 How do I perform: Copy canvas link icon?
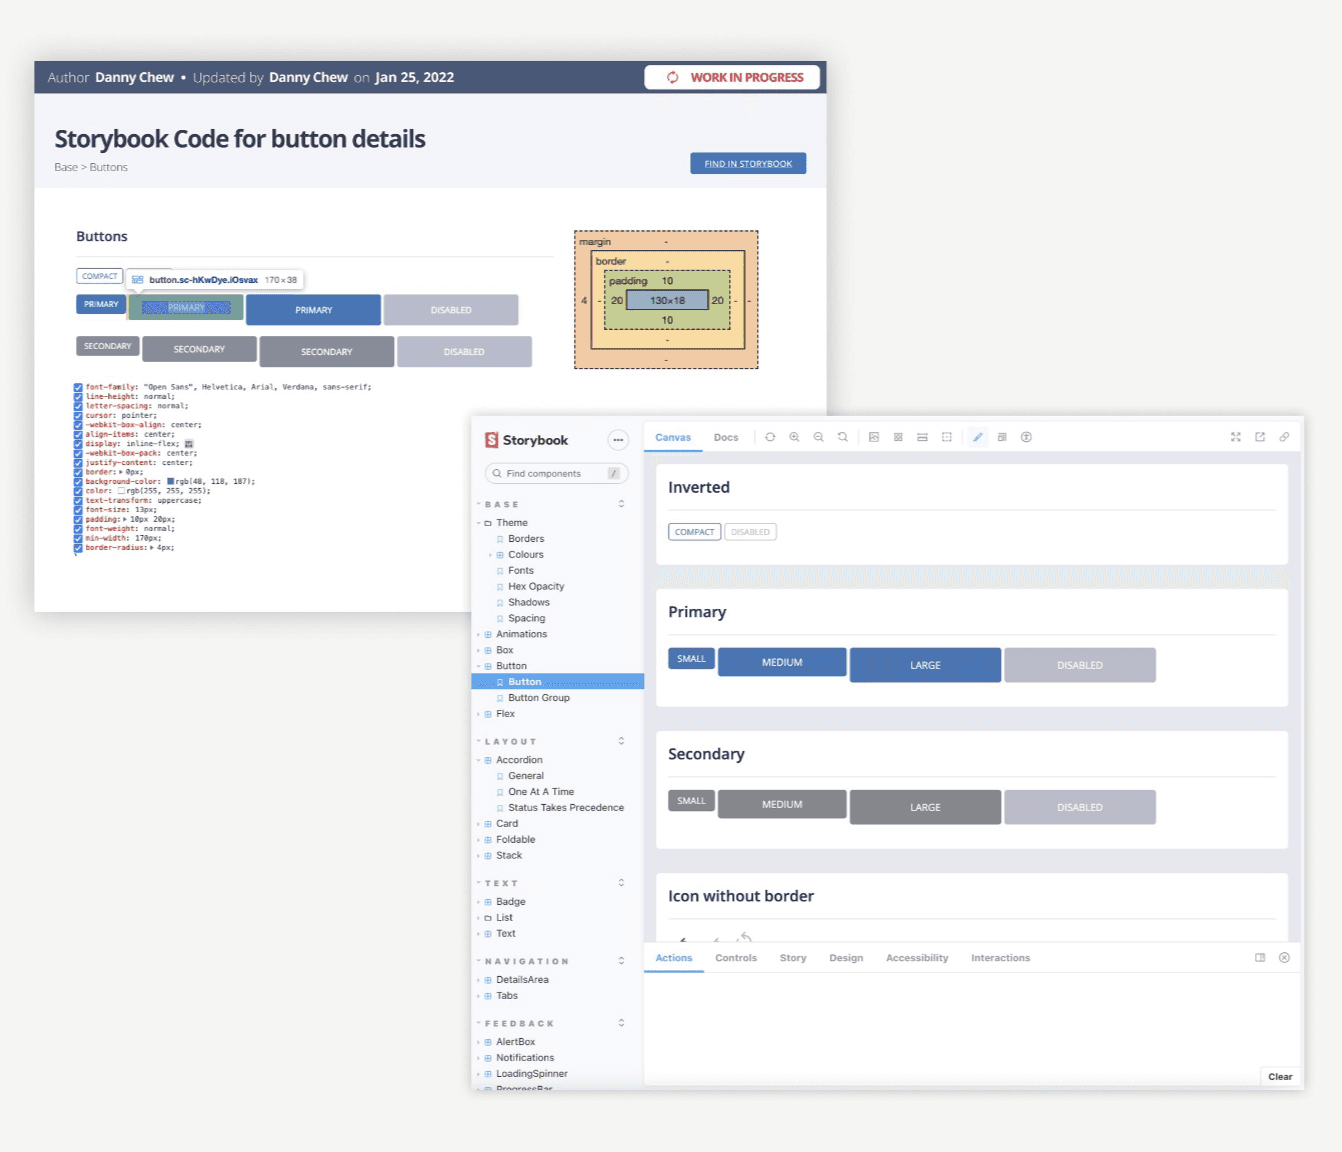click(x=1284, y=437)
